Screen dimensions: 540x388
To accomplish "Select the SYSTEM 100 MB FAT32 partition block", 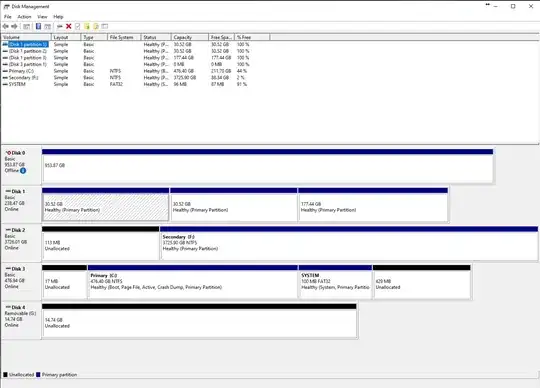I will click(x=335, y=282).
